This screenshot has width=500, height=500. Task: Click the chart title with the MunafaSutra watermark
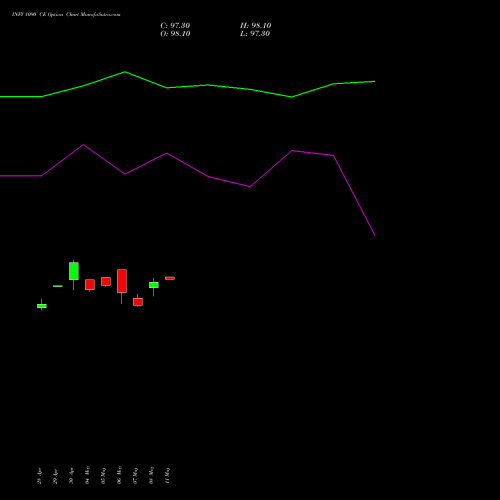tap(66, 14)
